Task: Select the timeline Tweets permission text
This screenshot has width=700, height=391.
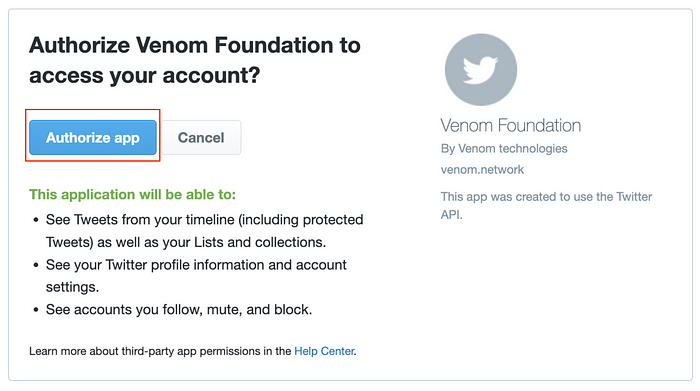Action: click(204, 231)
